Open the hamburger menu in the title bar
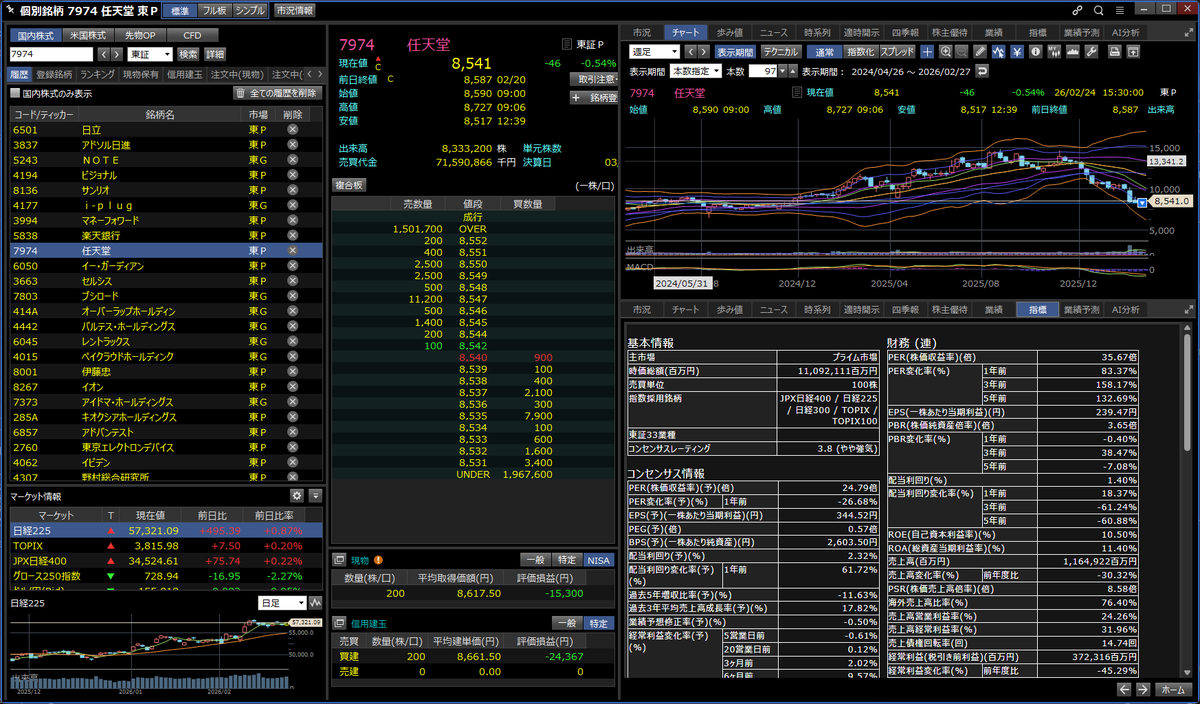This screenshot has height=704, width=1200. (x=1118, y=10)
